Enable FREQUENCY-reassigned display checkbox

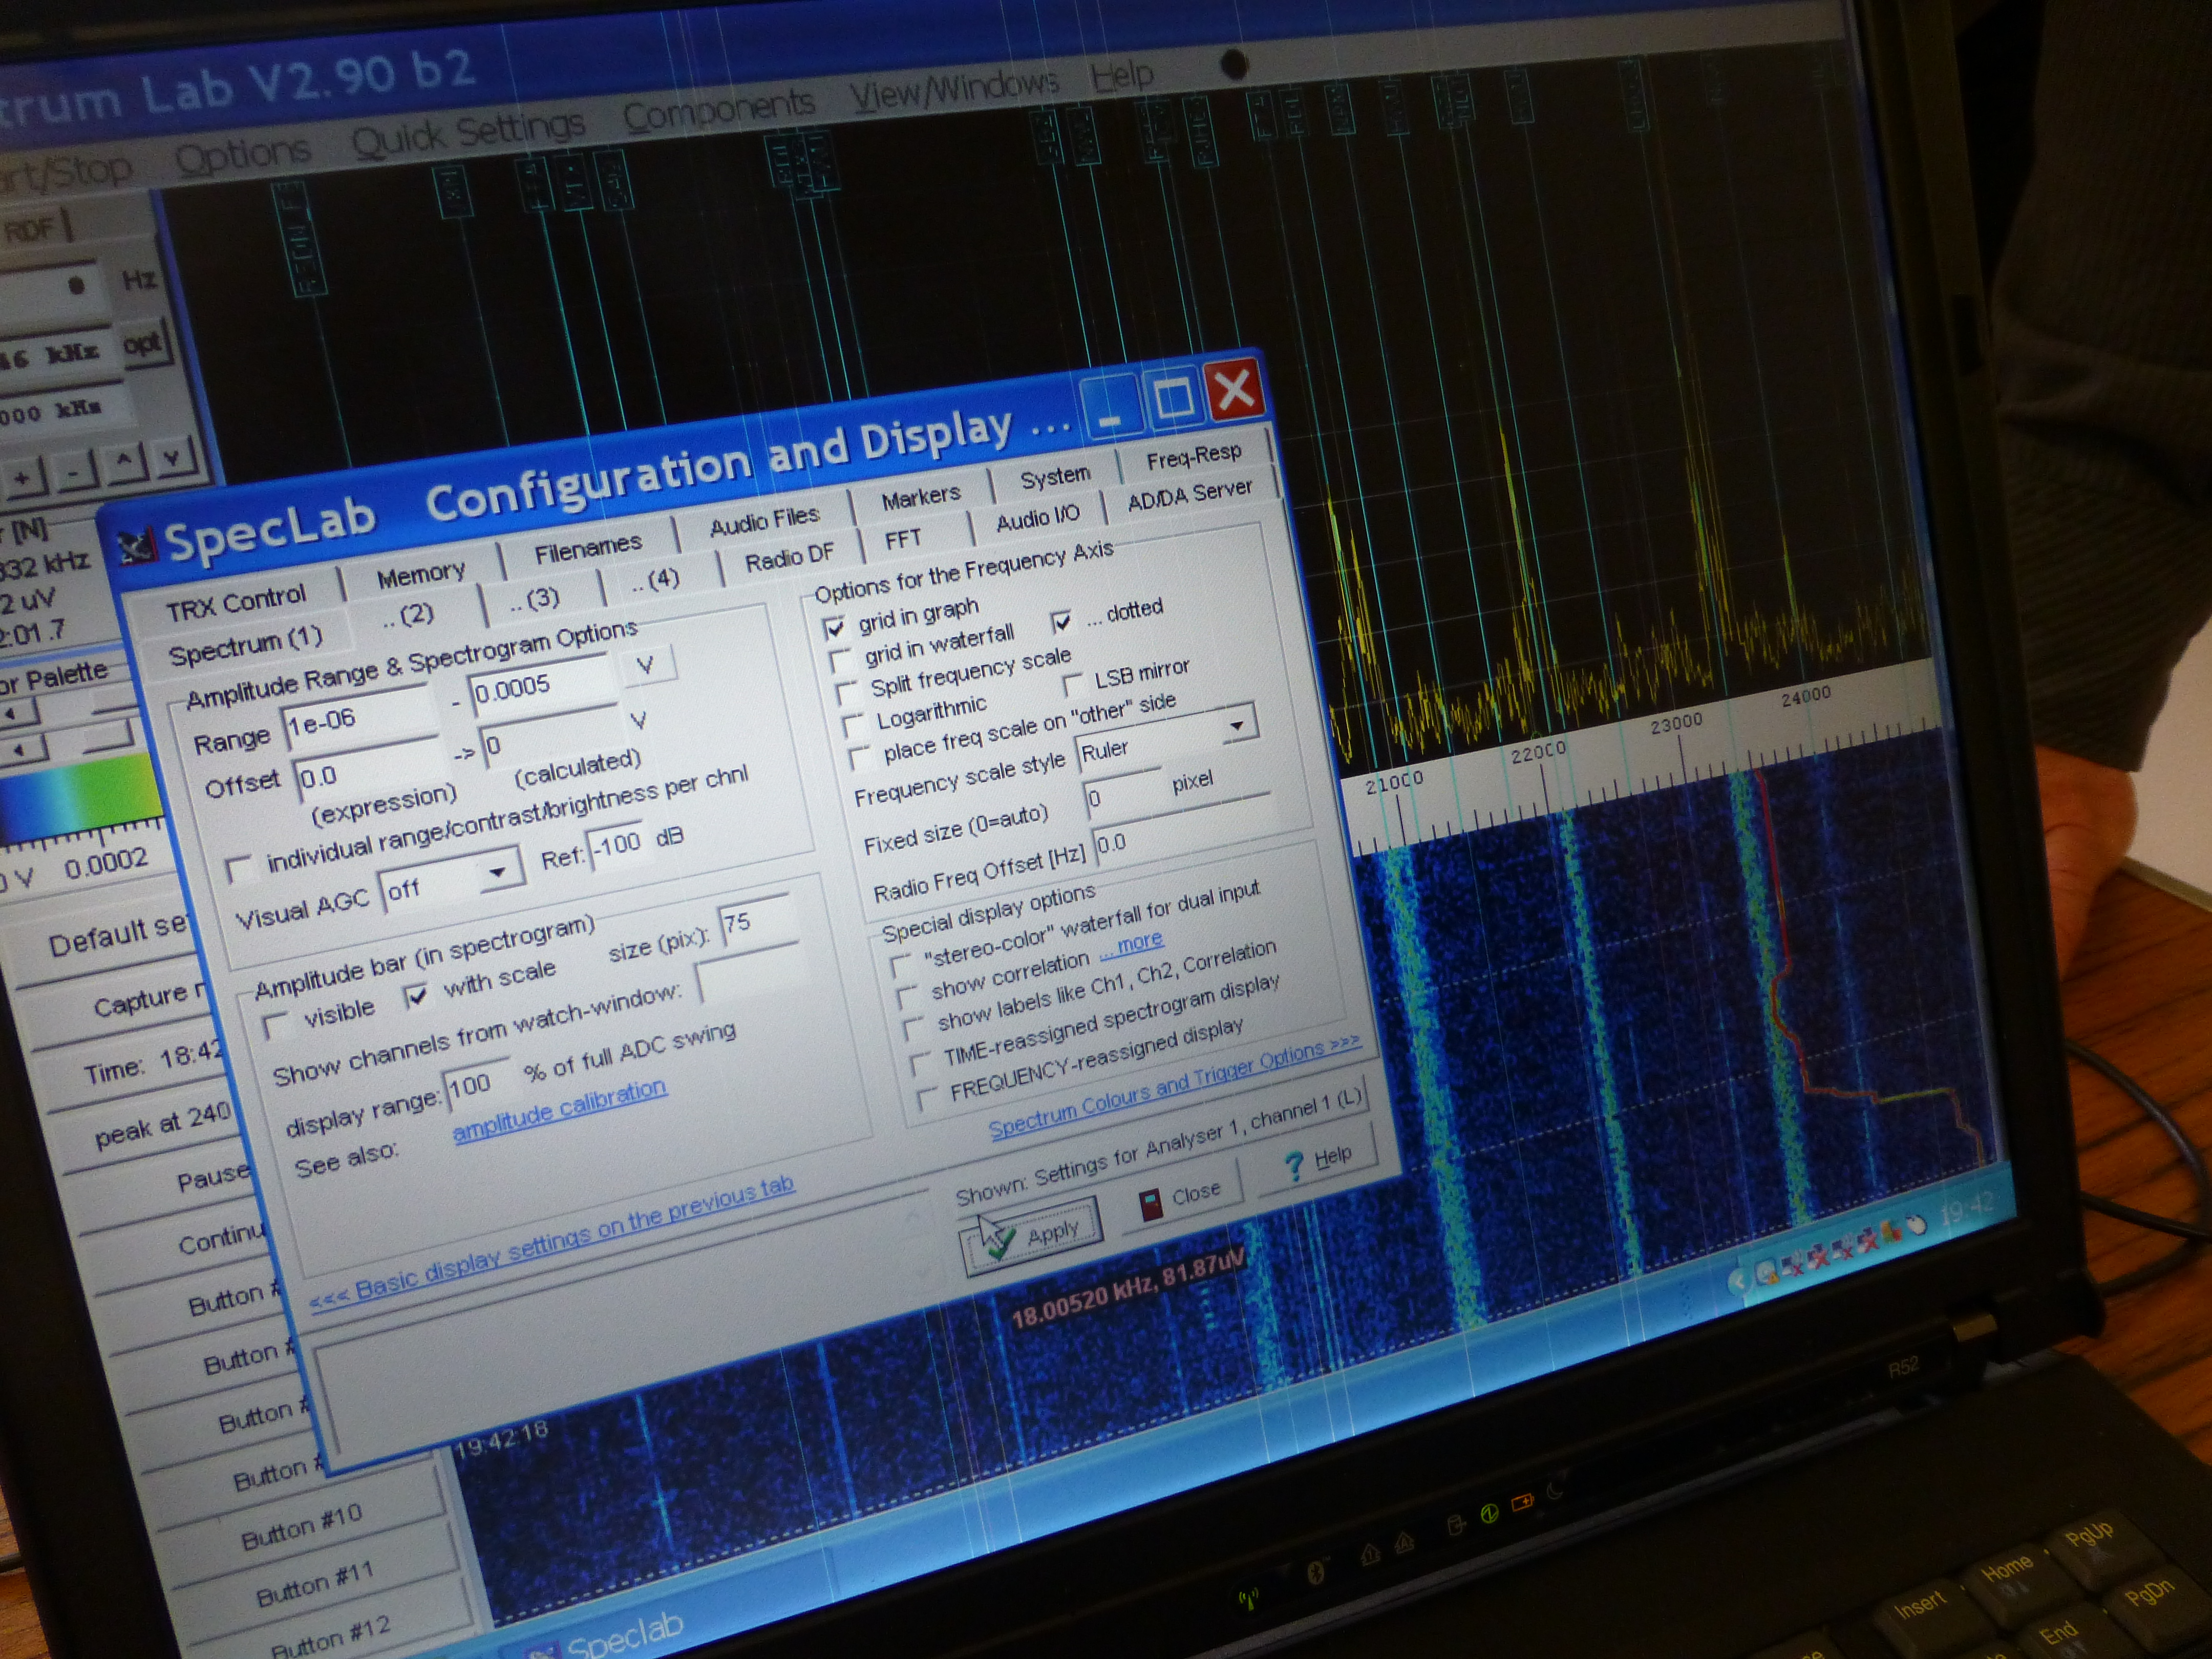[x=927, y=1098]
